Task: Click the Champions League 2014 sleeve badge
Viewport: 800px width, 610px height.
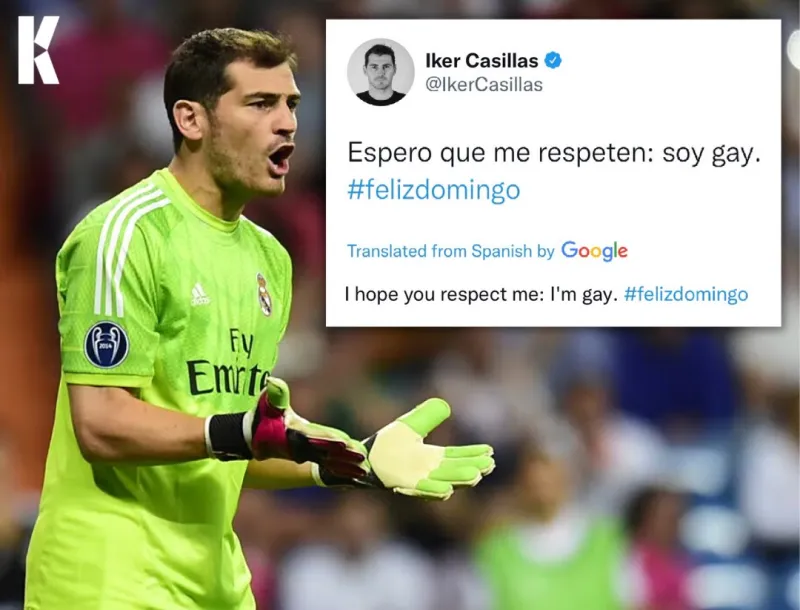Action: [x=107, y=345]
